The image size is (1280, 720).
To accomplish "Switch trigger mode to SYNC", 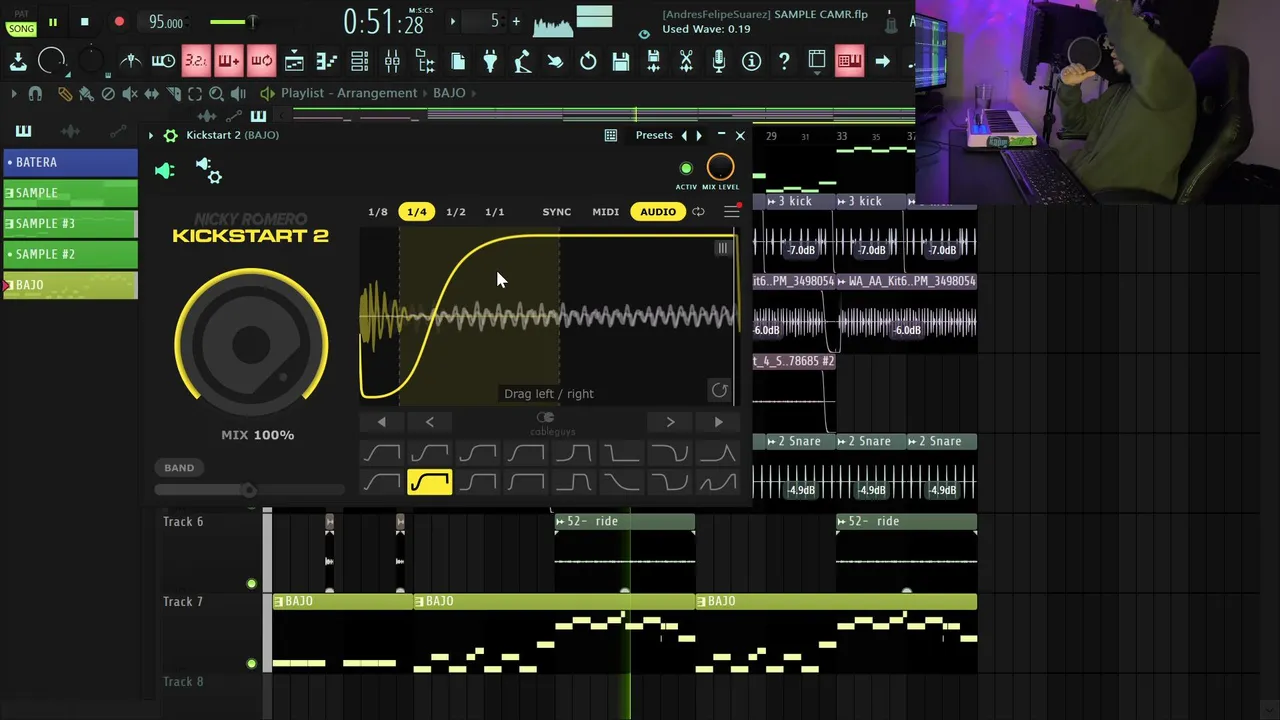I will (x=557, y=212).
